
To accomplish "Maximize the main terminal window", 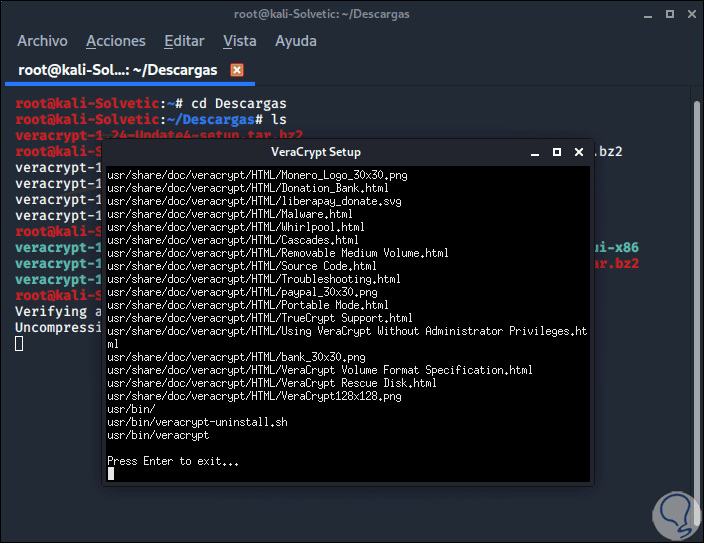I will coord(670,14).
